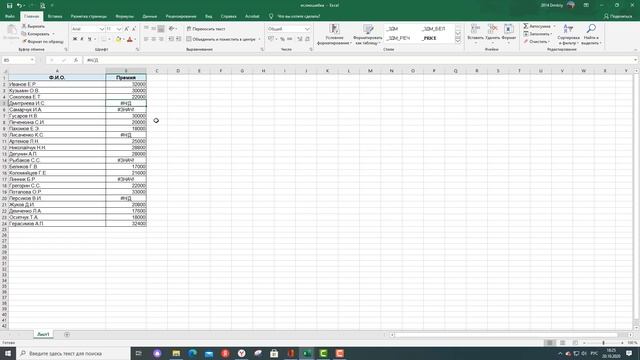Center cell content horizontally
The image size is (640, 360).
[153, 39]
